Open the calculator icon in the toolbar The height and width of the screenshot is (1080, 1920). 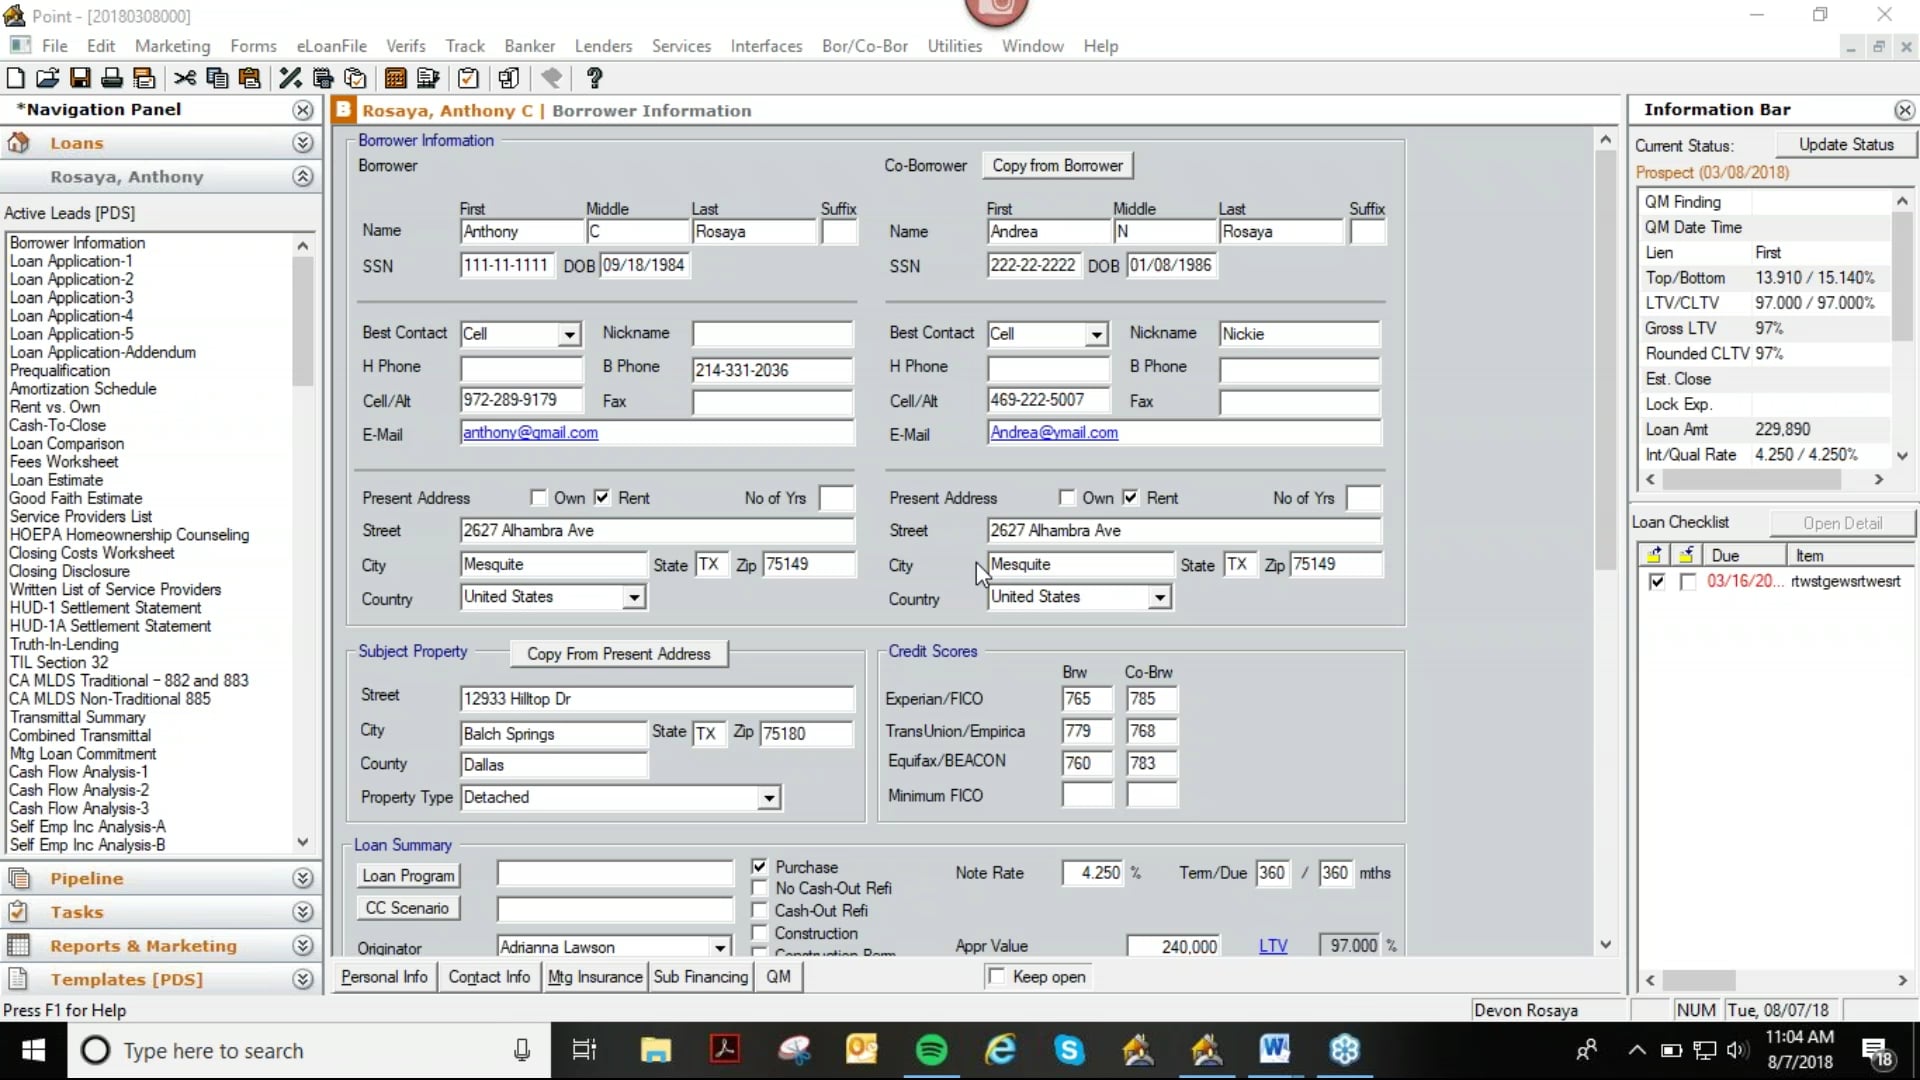pyautogui.click(x=394, y=78)
